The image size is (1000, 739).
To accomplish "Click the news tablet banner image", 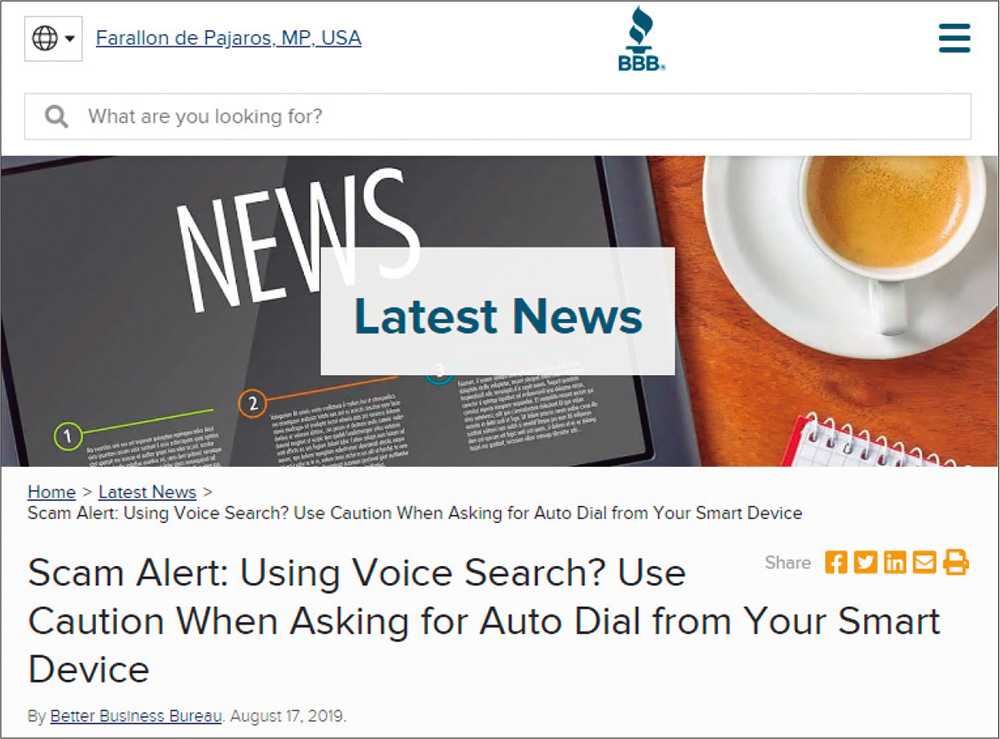I will click(499, 311).
